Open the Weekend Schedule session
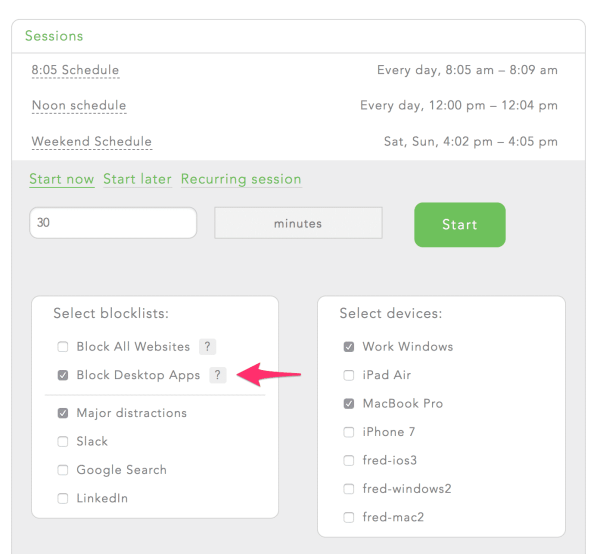Image resolution: width=600 pixels, height=554 pixels. pos(92,142)
